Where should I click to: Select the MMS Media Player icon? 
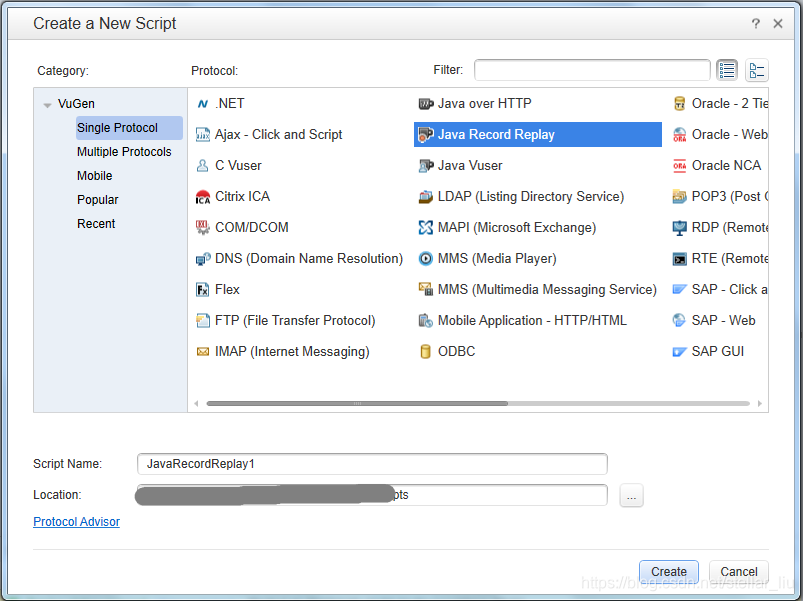tap(426, 259)
